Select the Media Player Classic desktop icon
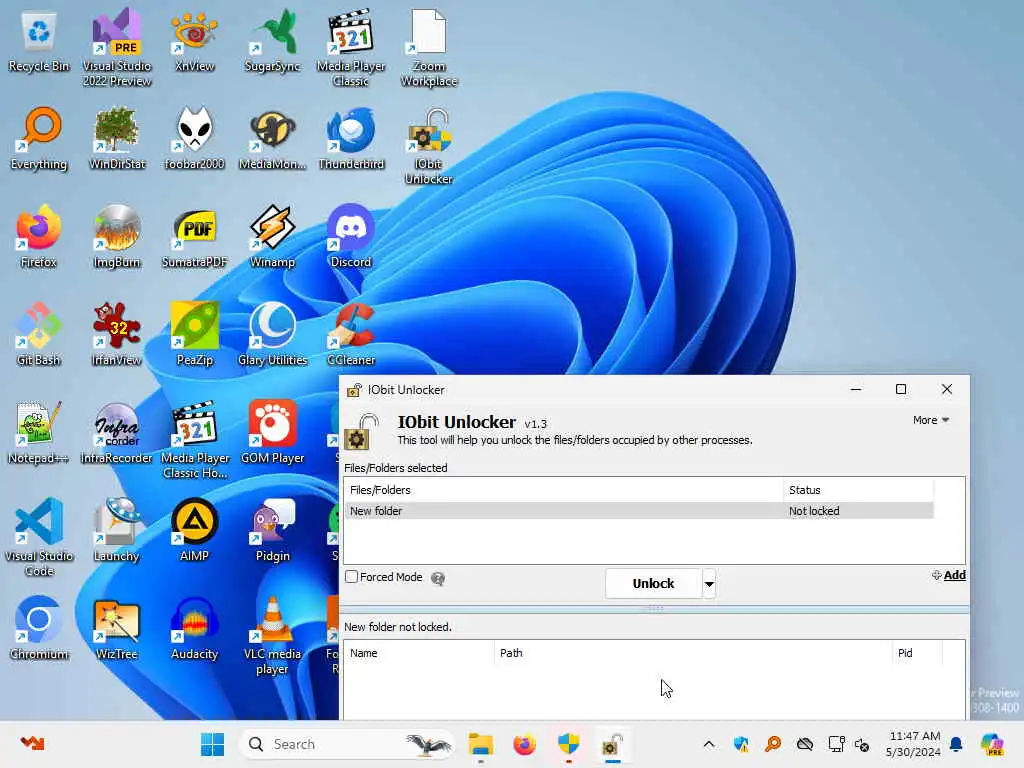 click(351, 47)
